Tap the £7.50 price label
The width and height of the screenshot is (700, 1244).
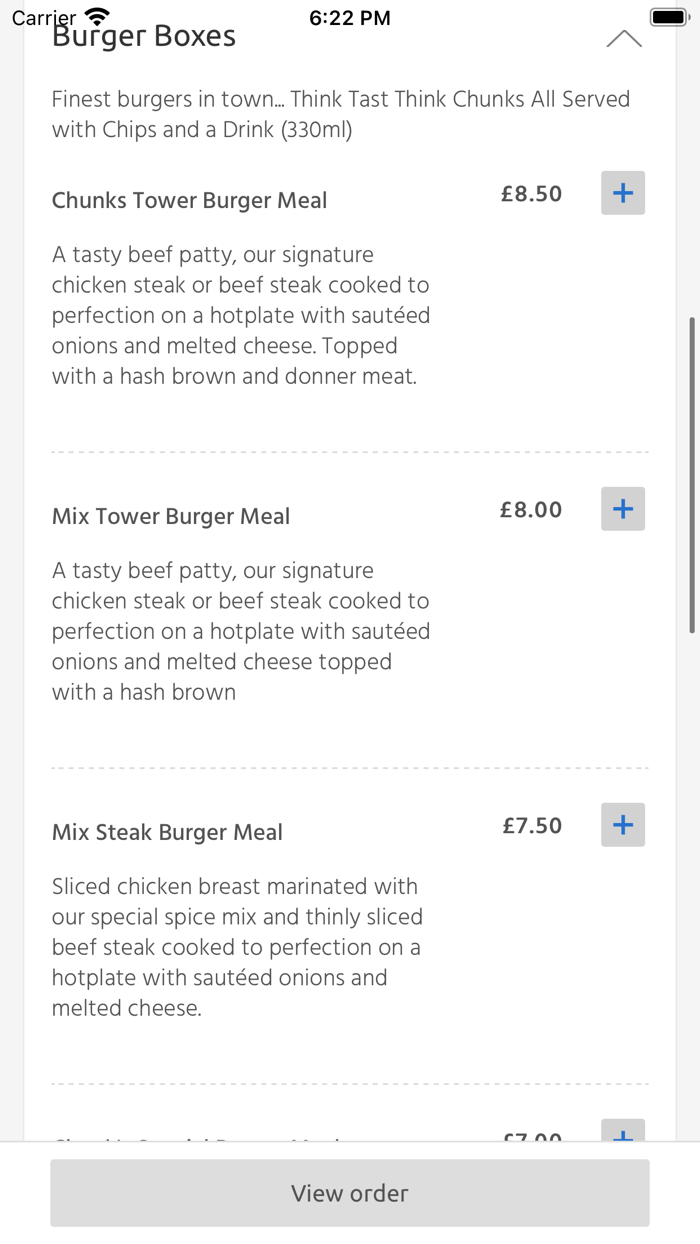(x=531, y=825)
